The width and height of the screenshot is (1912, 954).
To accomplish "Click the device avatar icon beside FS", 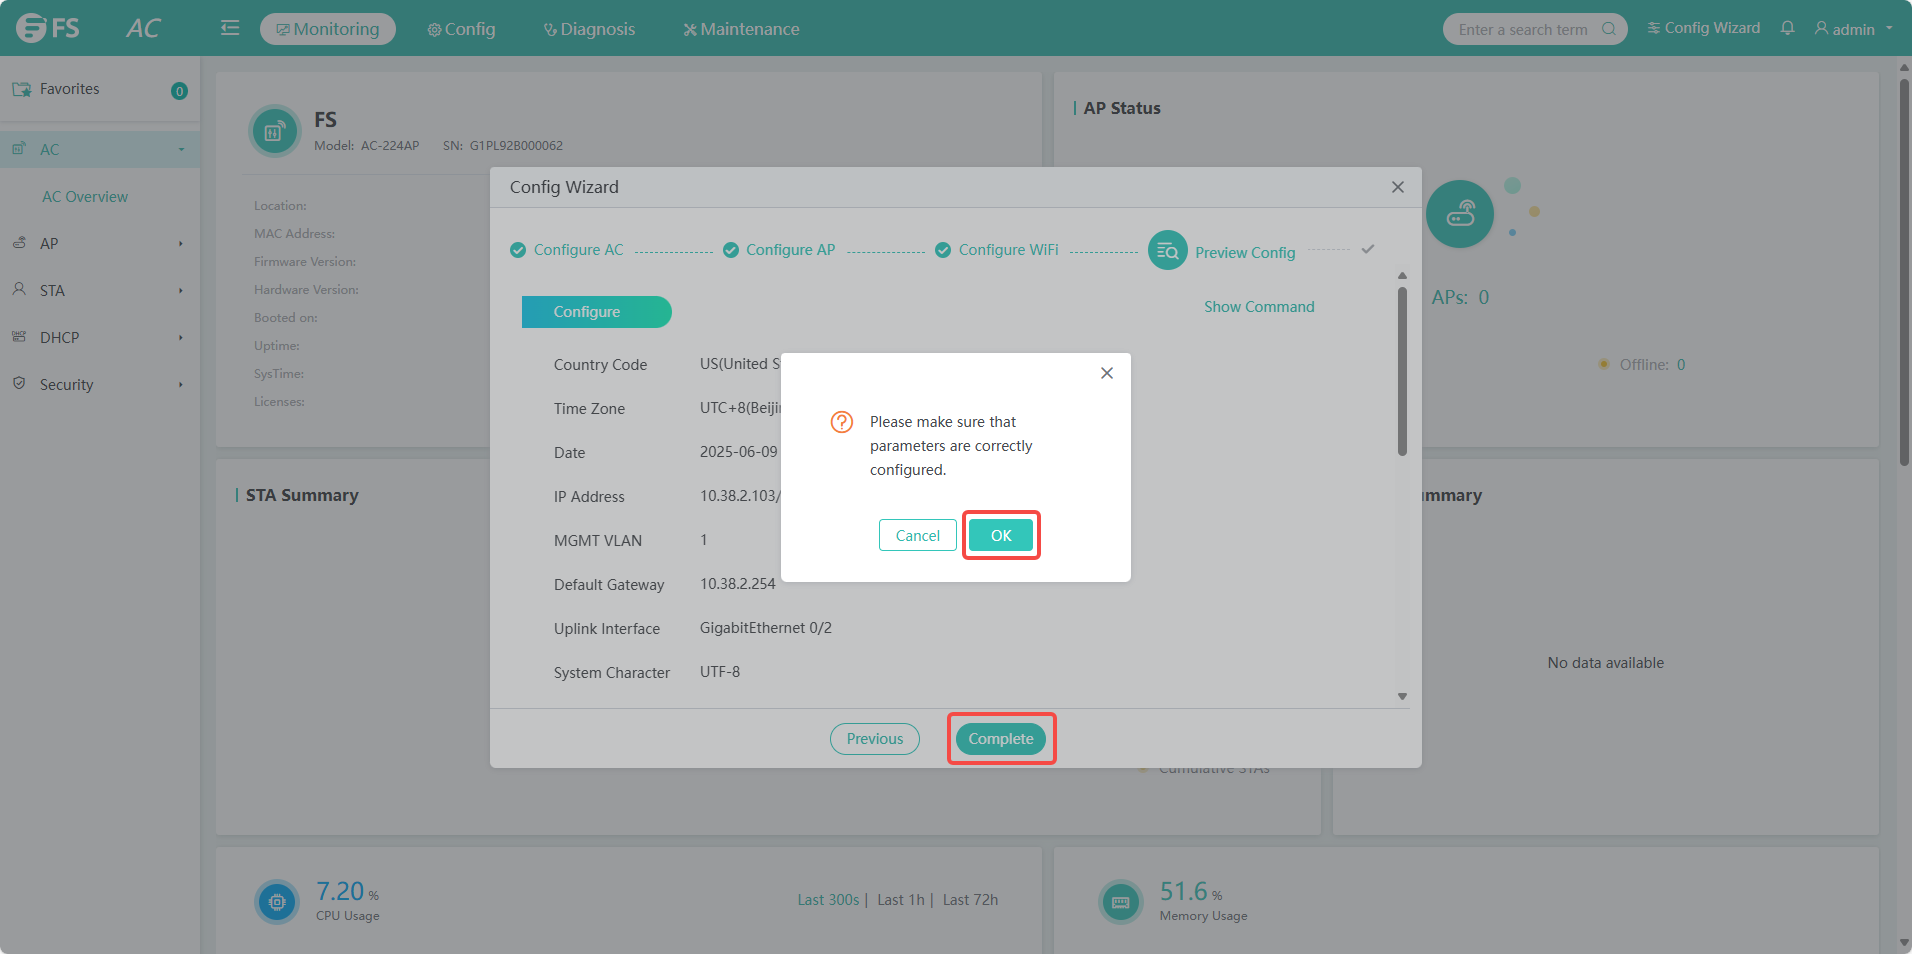I will tap(274, 131).
